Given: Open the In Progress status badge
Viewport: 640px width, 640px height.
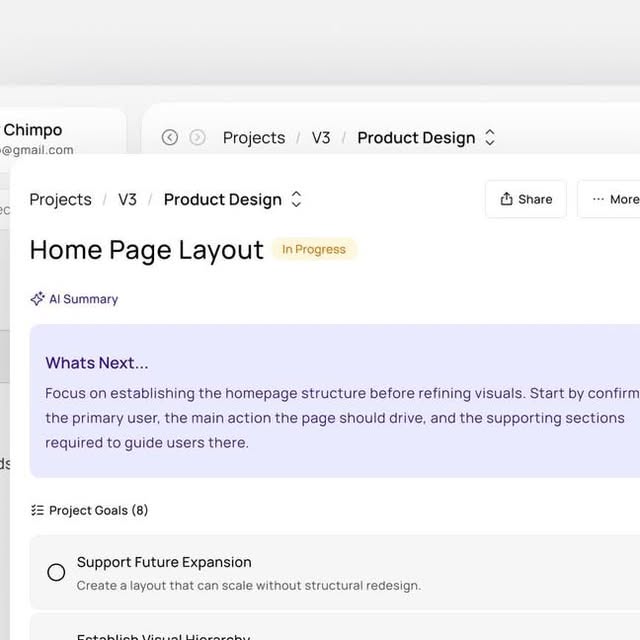Looking at the screenshot, I should tap(314, 250).
